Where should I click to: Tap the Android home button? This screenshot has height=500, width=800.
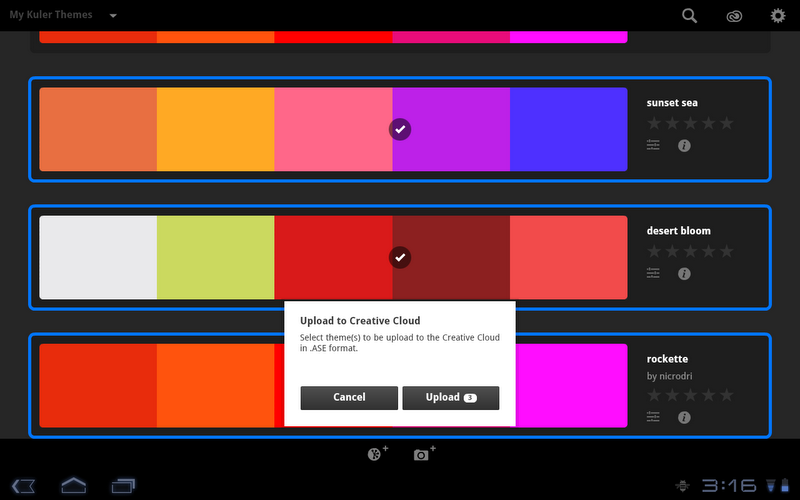point(73,485)
